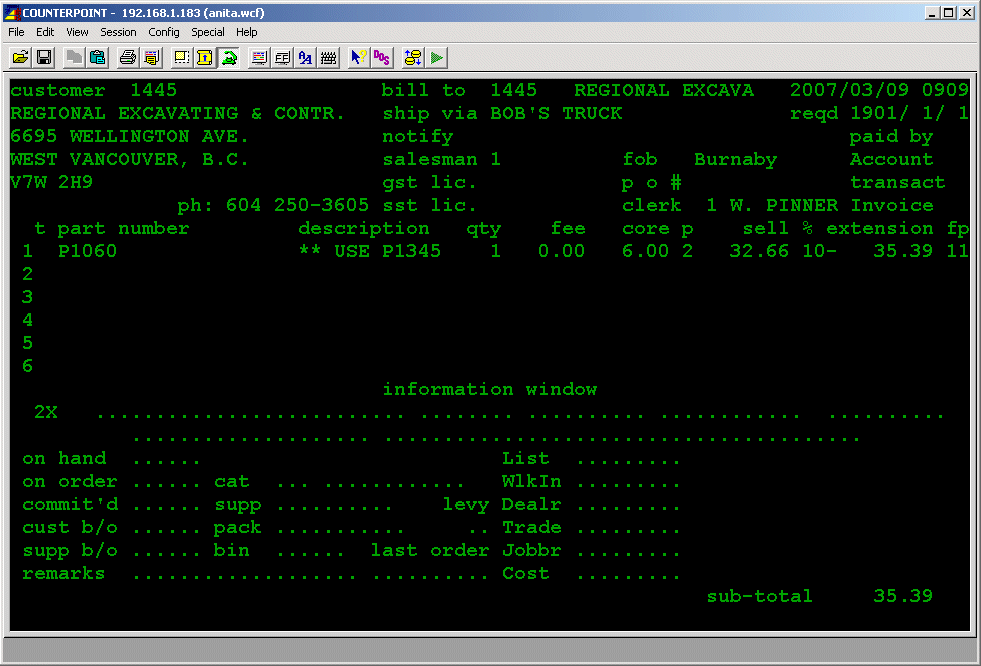Open the Session menu
The height and width of the screenshot is (666, 981).
tap(118, 32)
